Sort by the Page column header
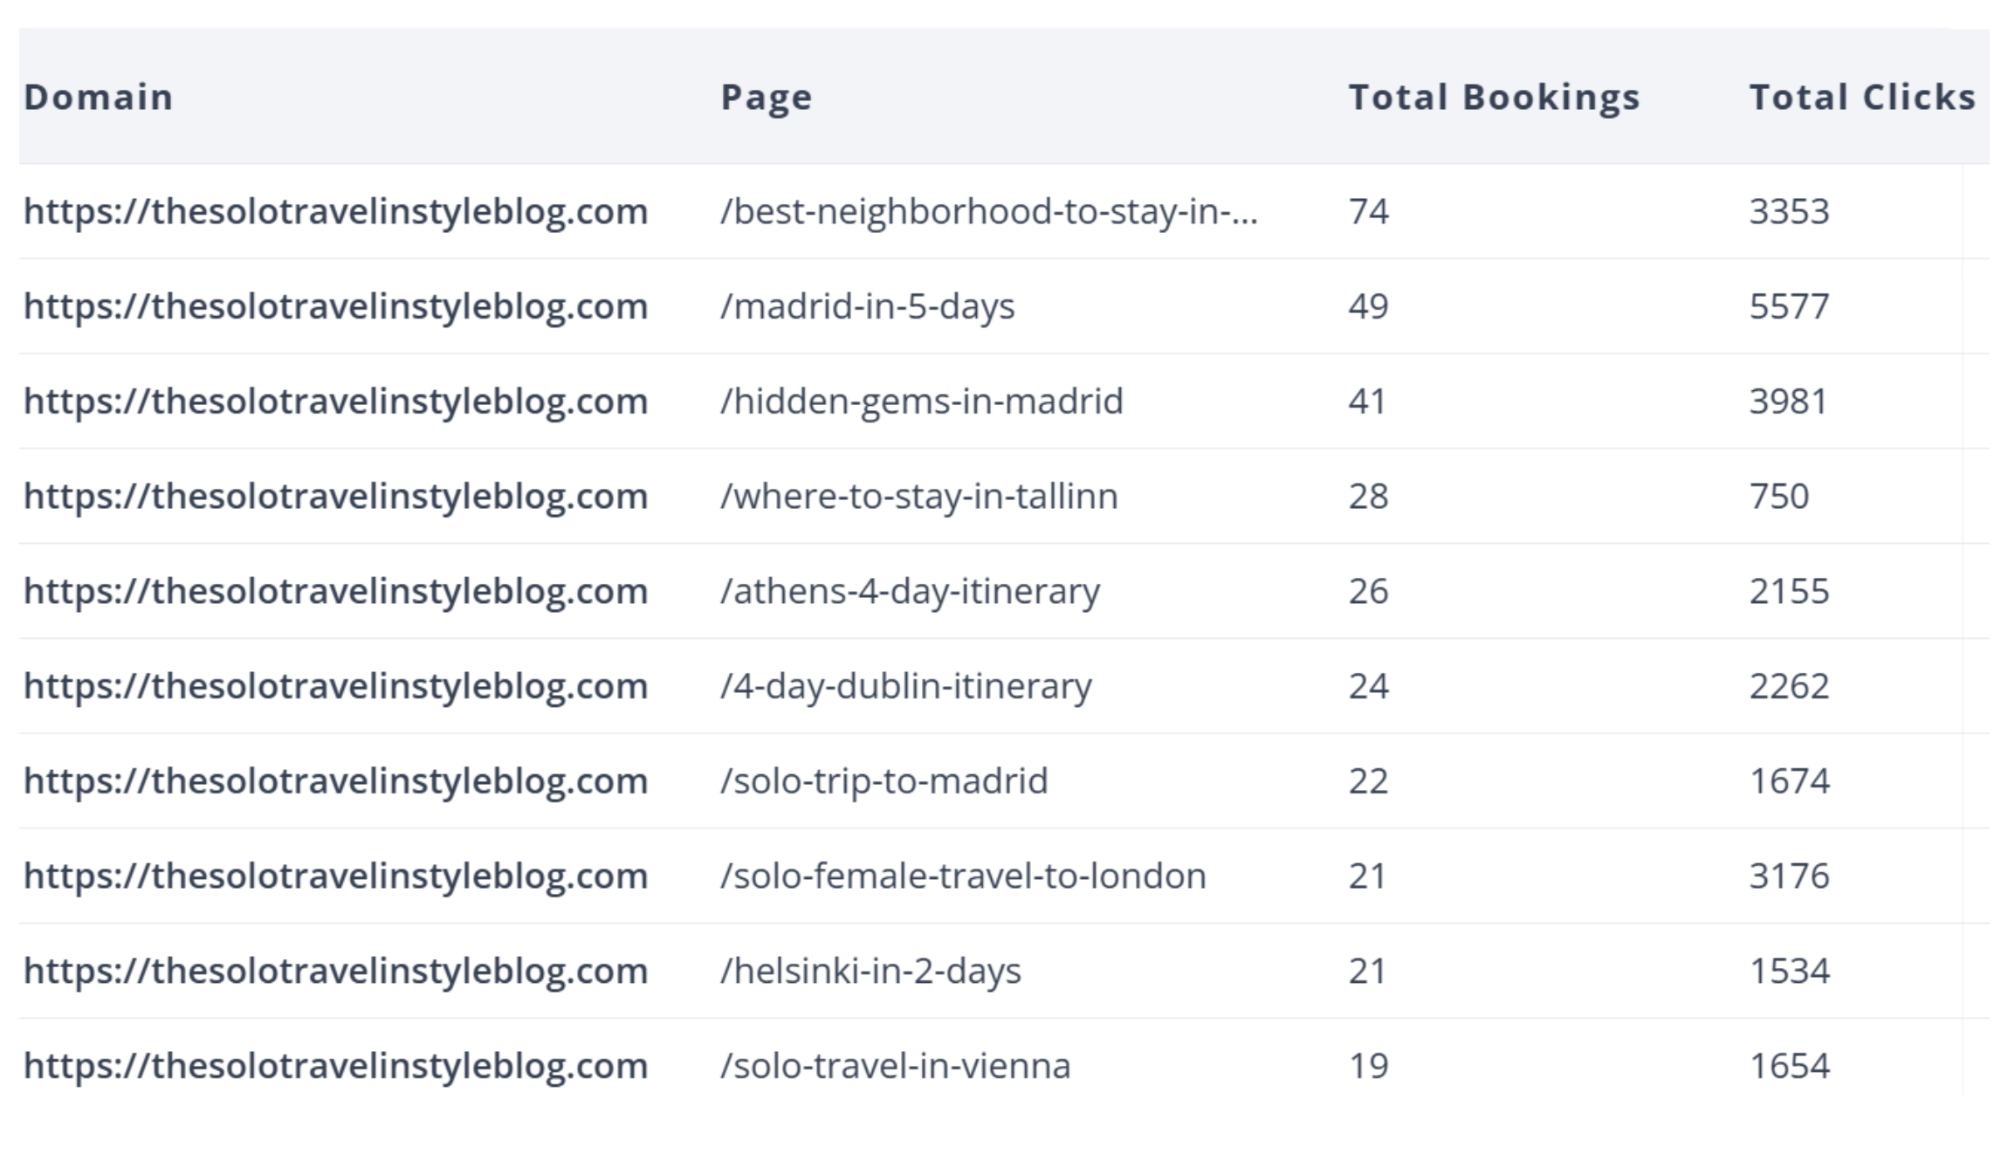 click(766, 97)
